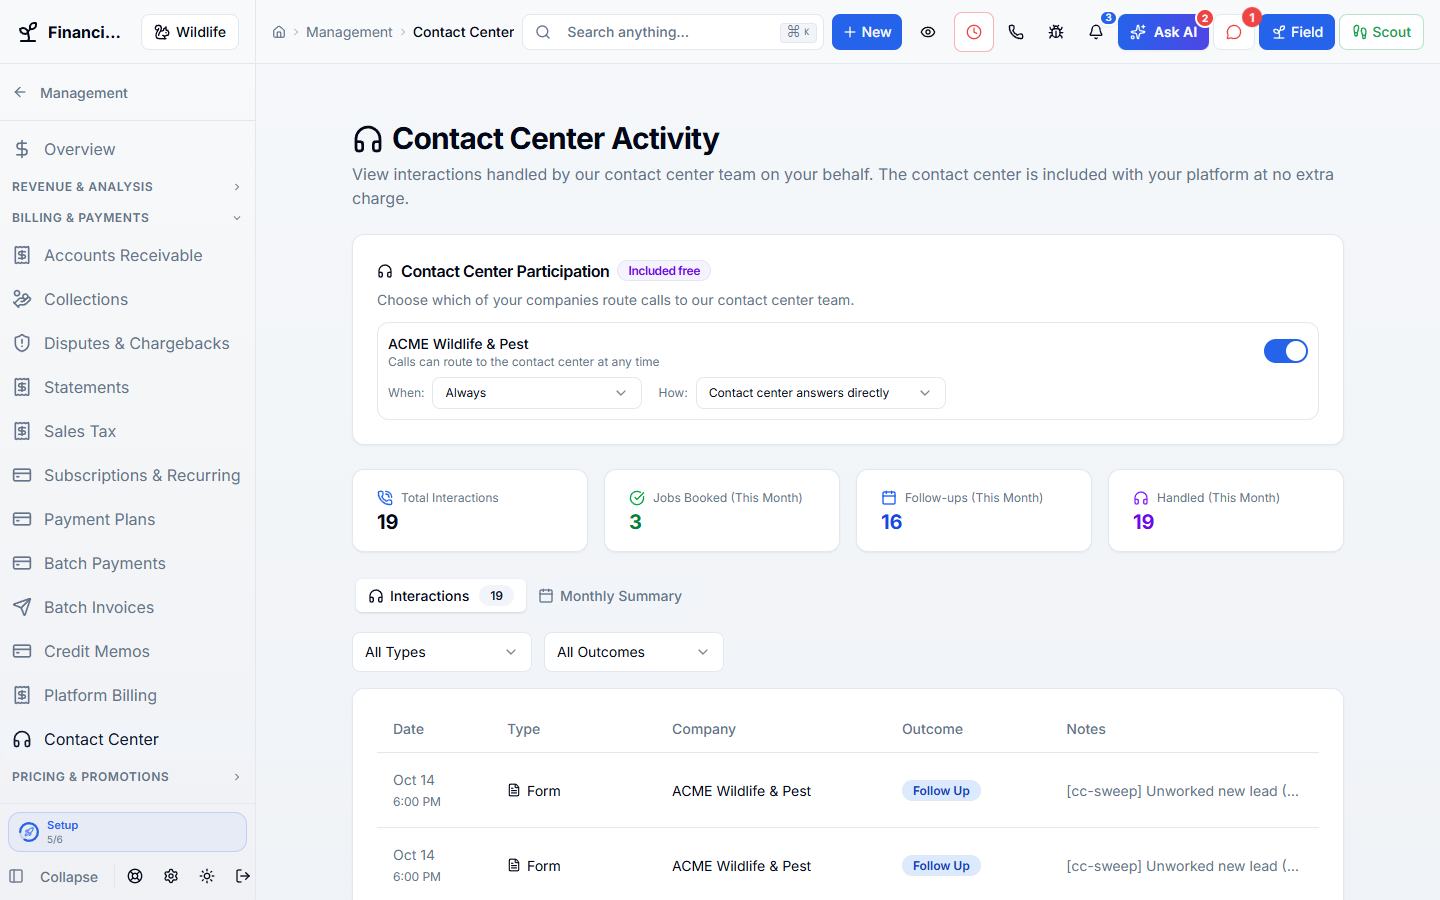Open the red clock timer icon
Screen dimensions: 1440x900
[x=974, y=32]
